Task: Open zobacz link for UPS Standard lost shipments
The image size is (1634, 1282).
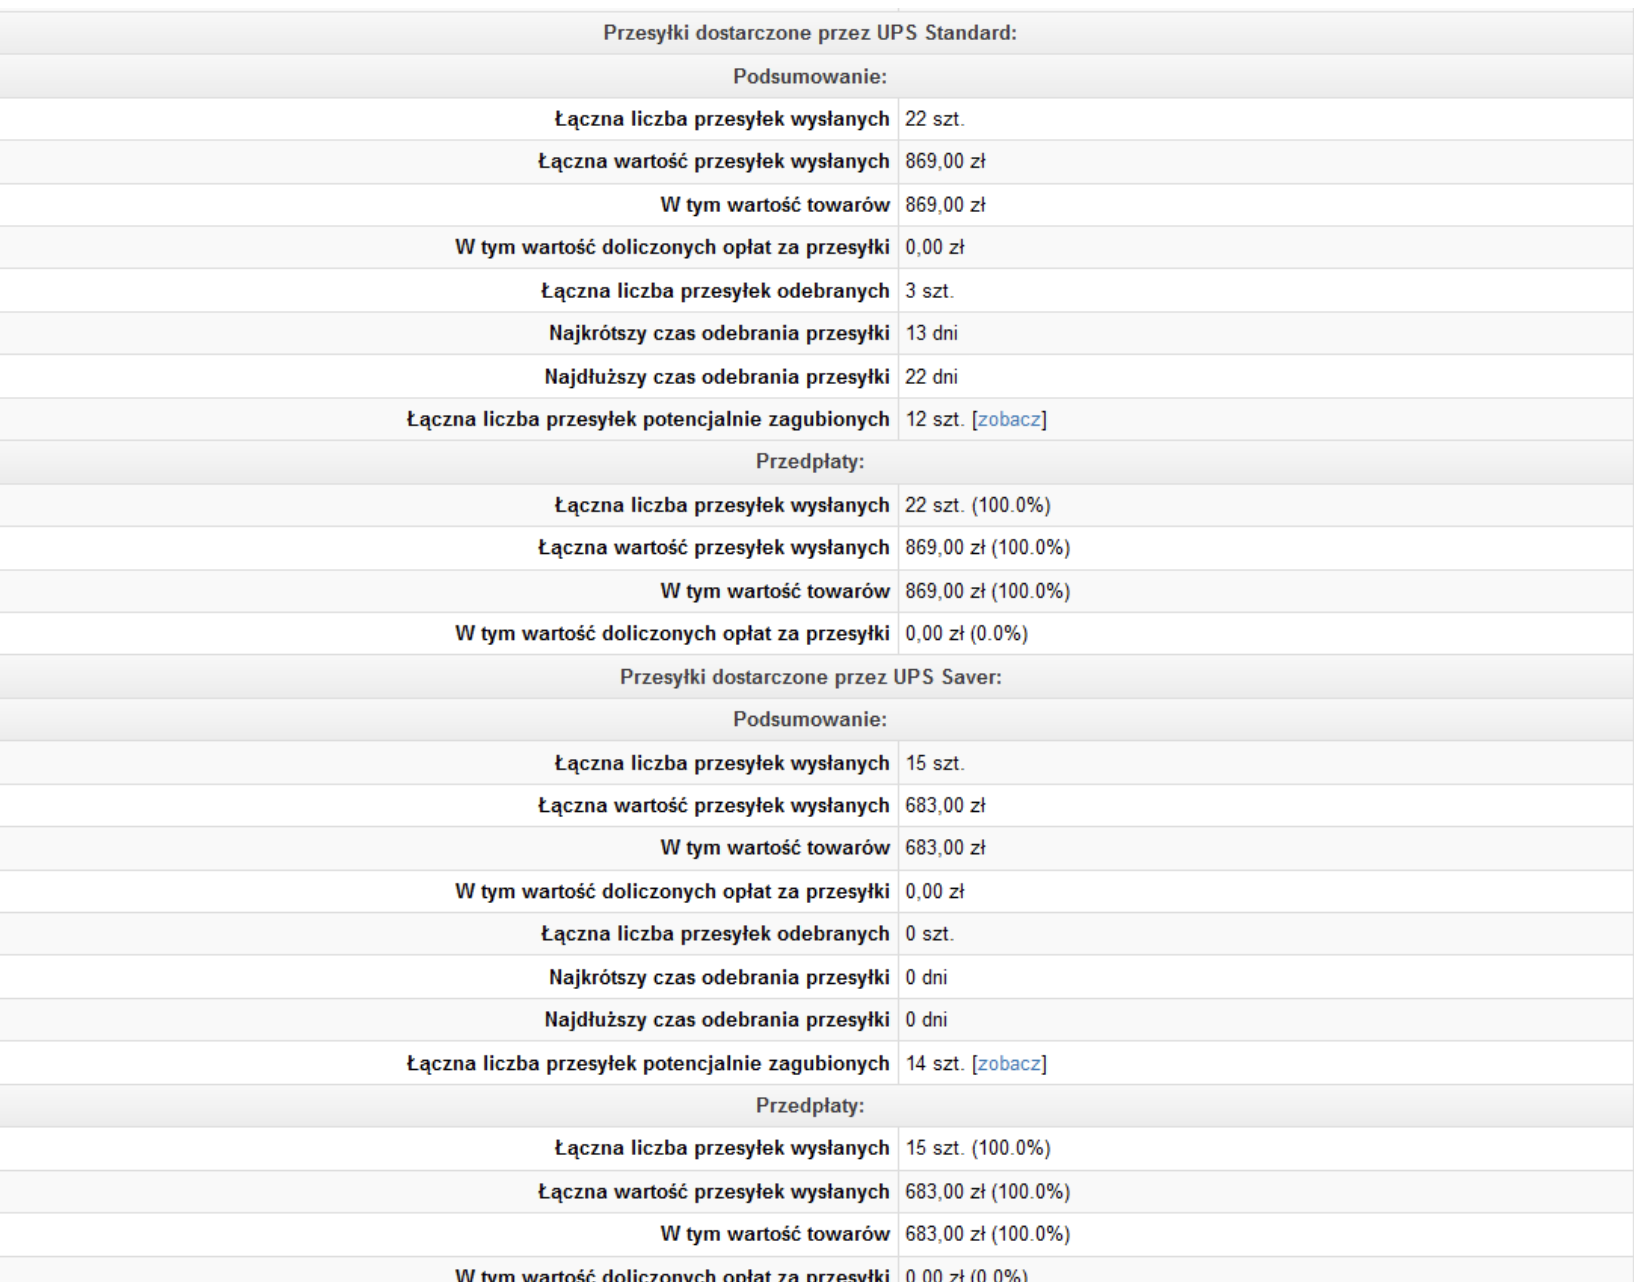Action: (x=1009, y=419)
